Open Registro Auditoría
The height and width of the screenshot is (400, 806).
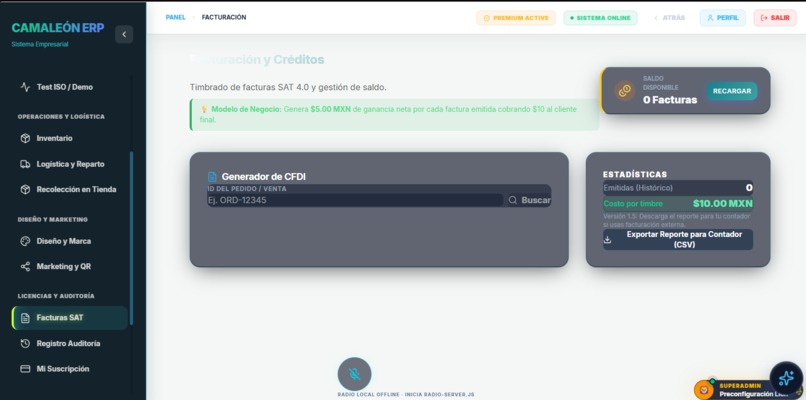click(x=69, y=343)
